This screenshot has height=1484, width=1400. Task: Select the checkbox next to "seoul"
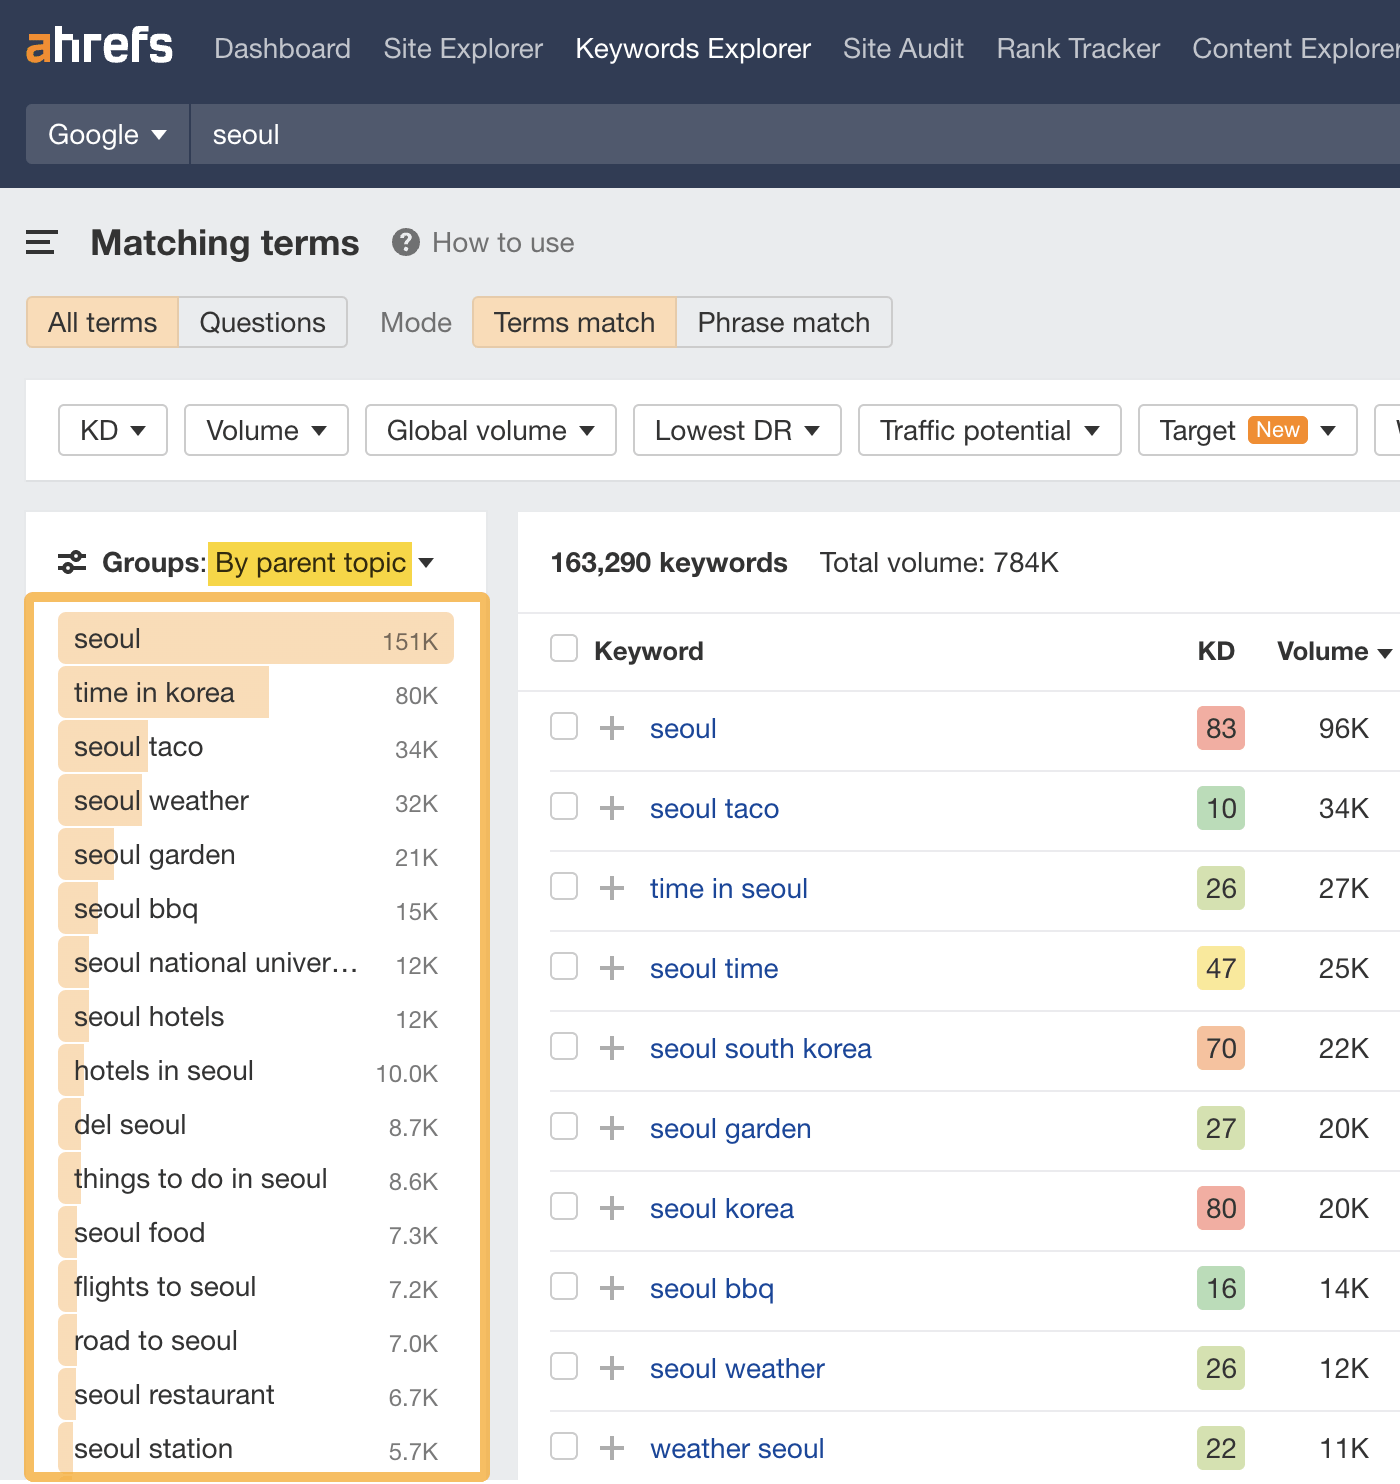(x=563, y=727)
